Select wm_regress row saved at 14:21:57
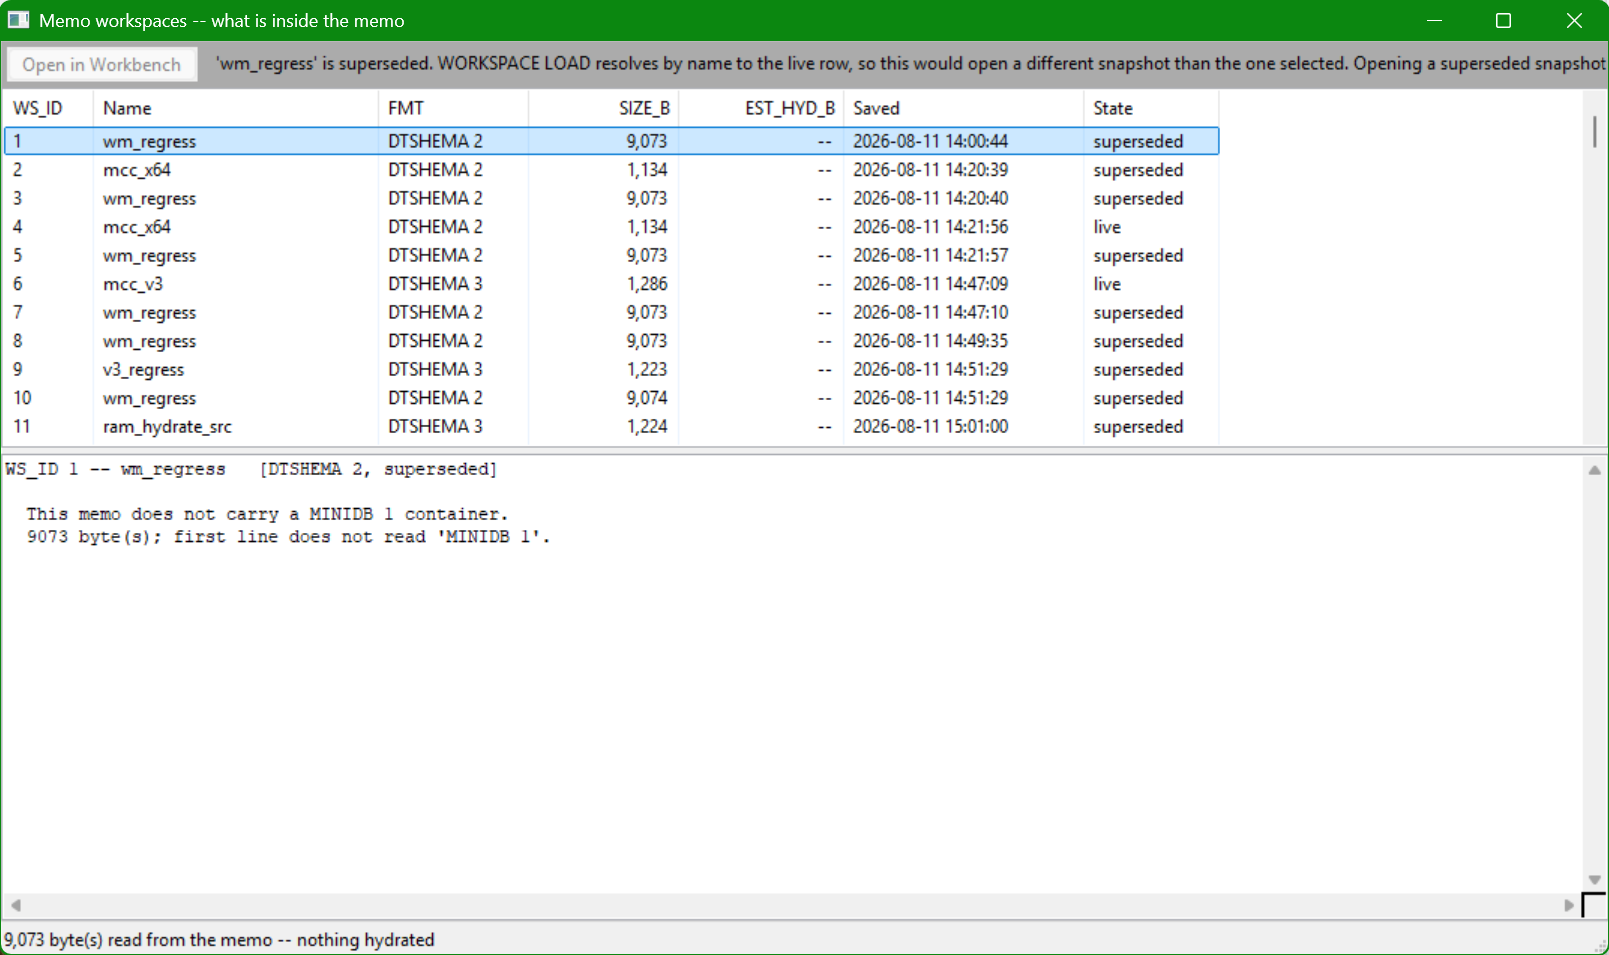Image resolution: width=1609 pixels, height=955 pixels. click(611, 255)
